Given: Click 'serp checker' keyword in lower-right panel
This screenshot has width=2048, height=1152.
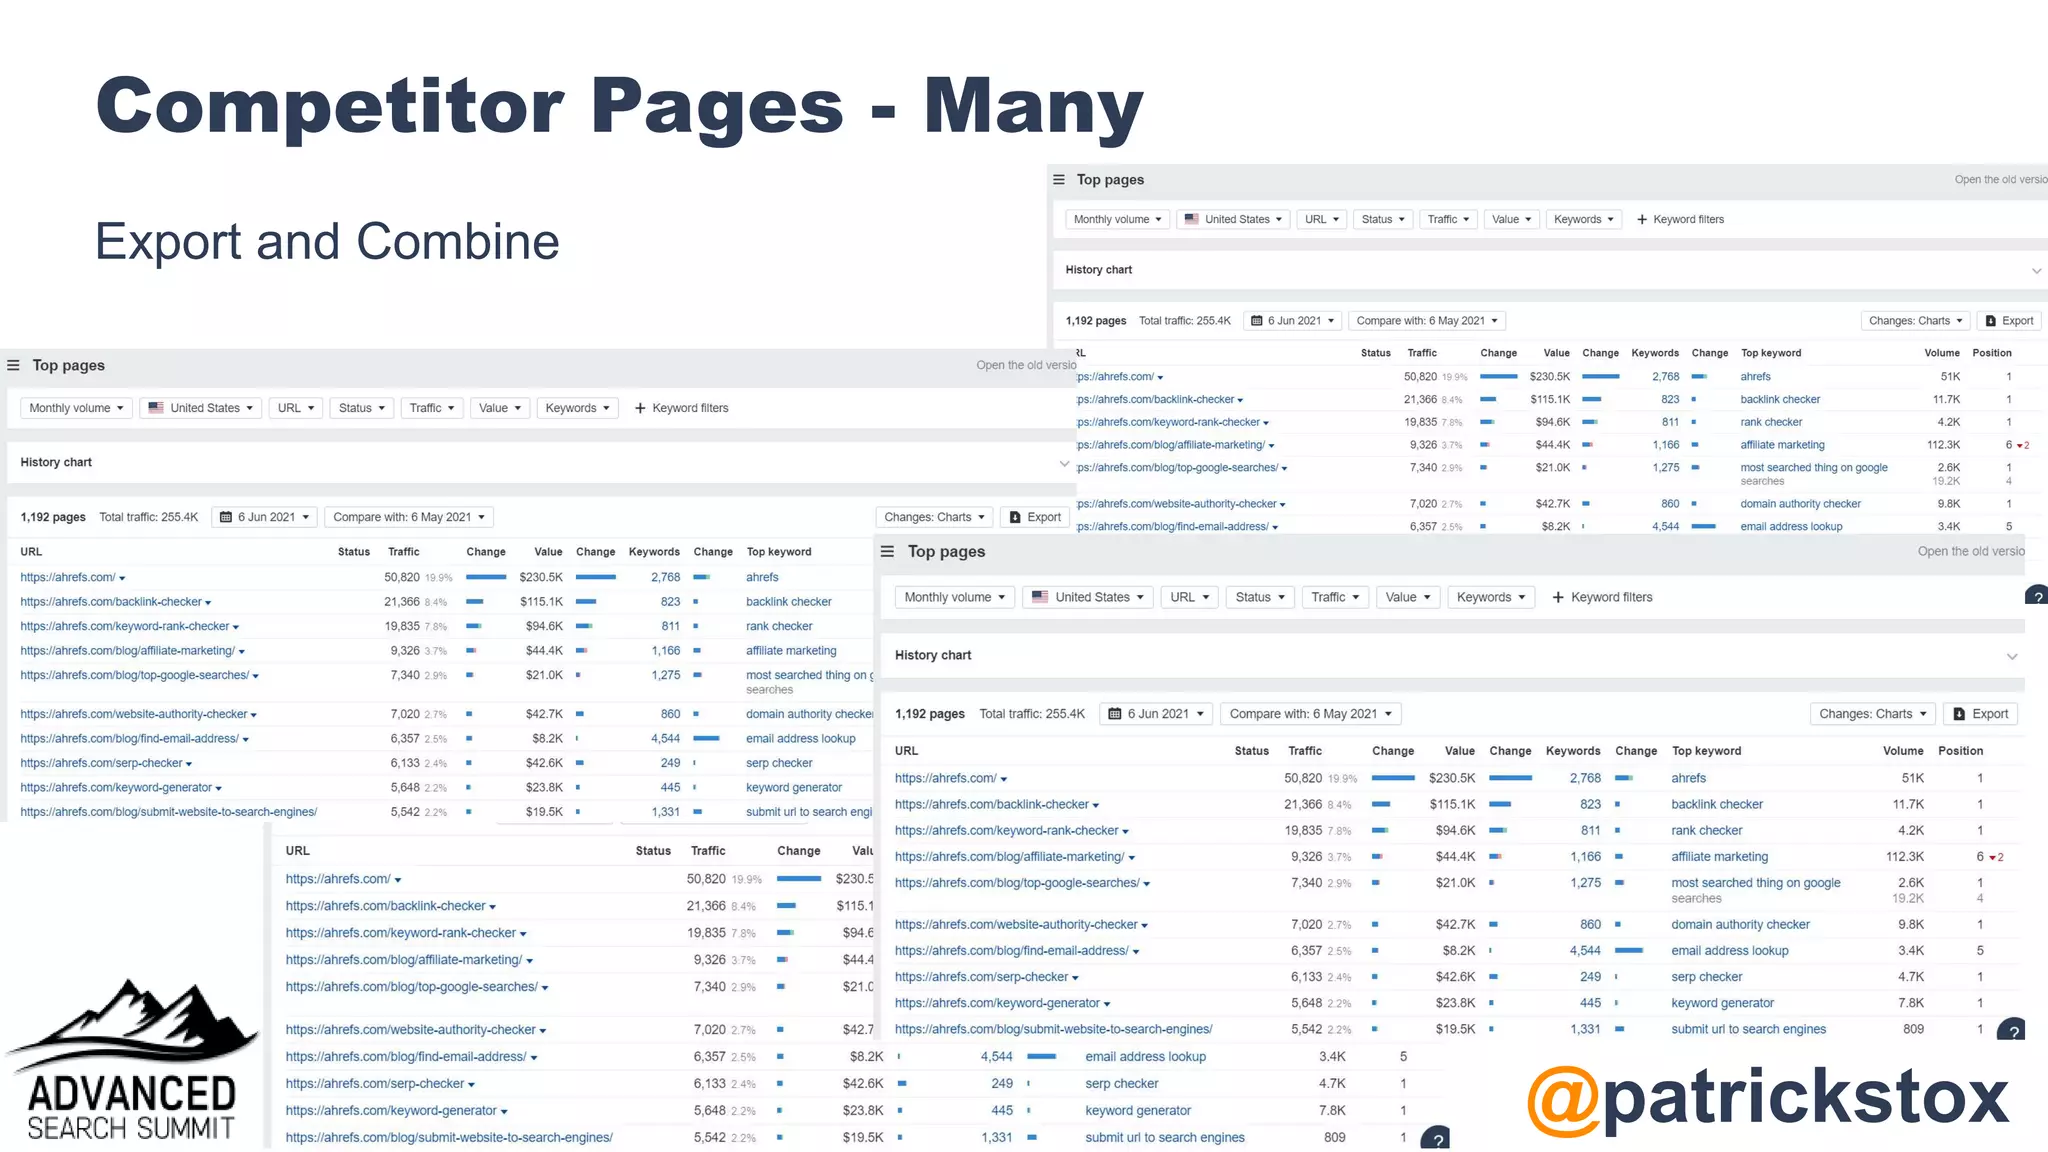Looking at the screenshot, I should 1706,977.
